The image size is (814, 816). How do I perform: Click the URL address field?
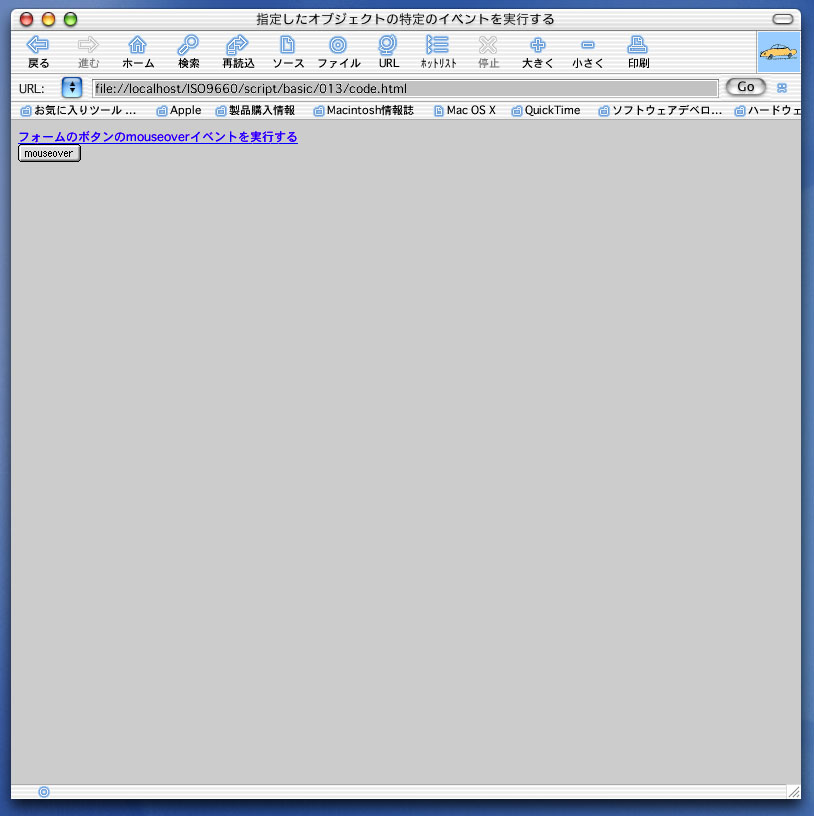[405, 88]
